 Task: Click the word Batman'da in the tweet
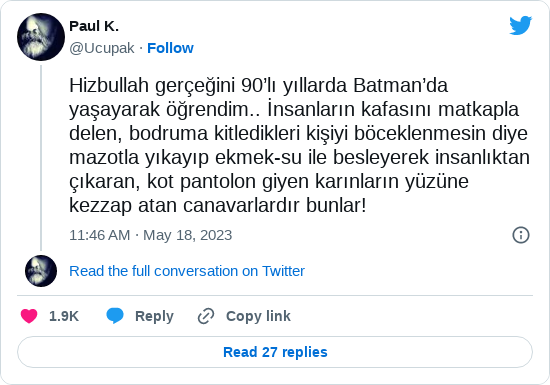[401, 85]
